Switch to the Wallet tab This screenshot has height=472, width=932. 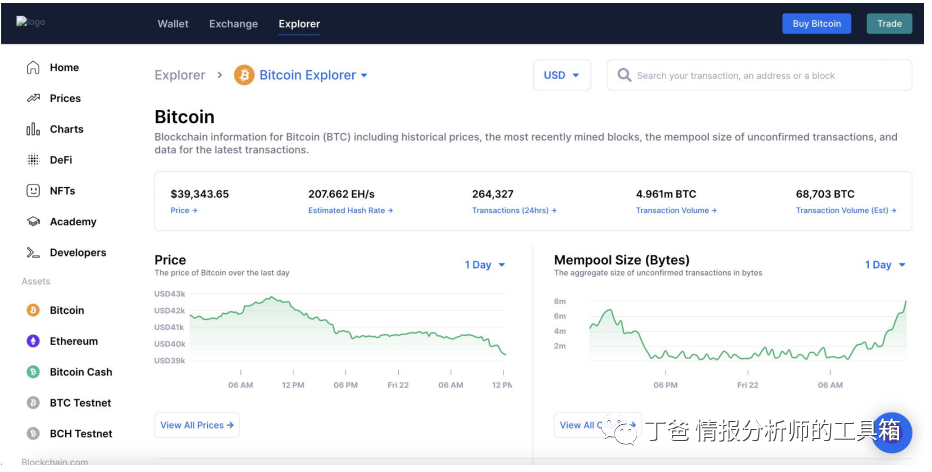coord(173,24)
